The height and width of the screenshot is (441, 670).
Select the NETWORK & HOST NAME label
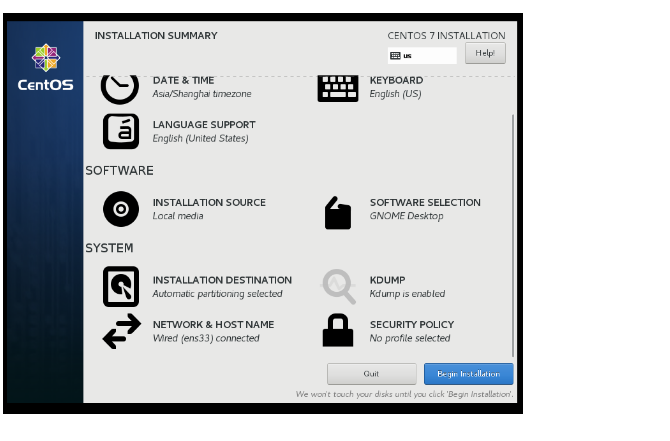tap(214, 325)
